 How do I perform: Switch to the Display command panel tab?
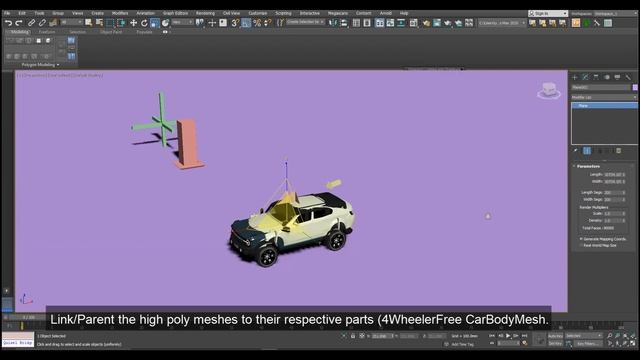point(617,77)
